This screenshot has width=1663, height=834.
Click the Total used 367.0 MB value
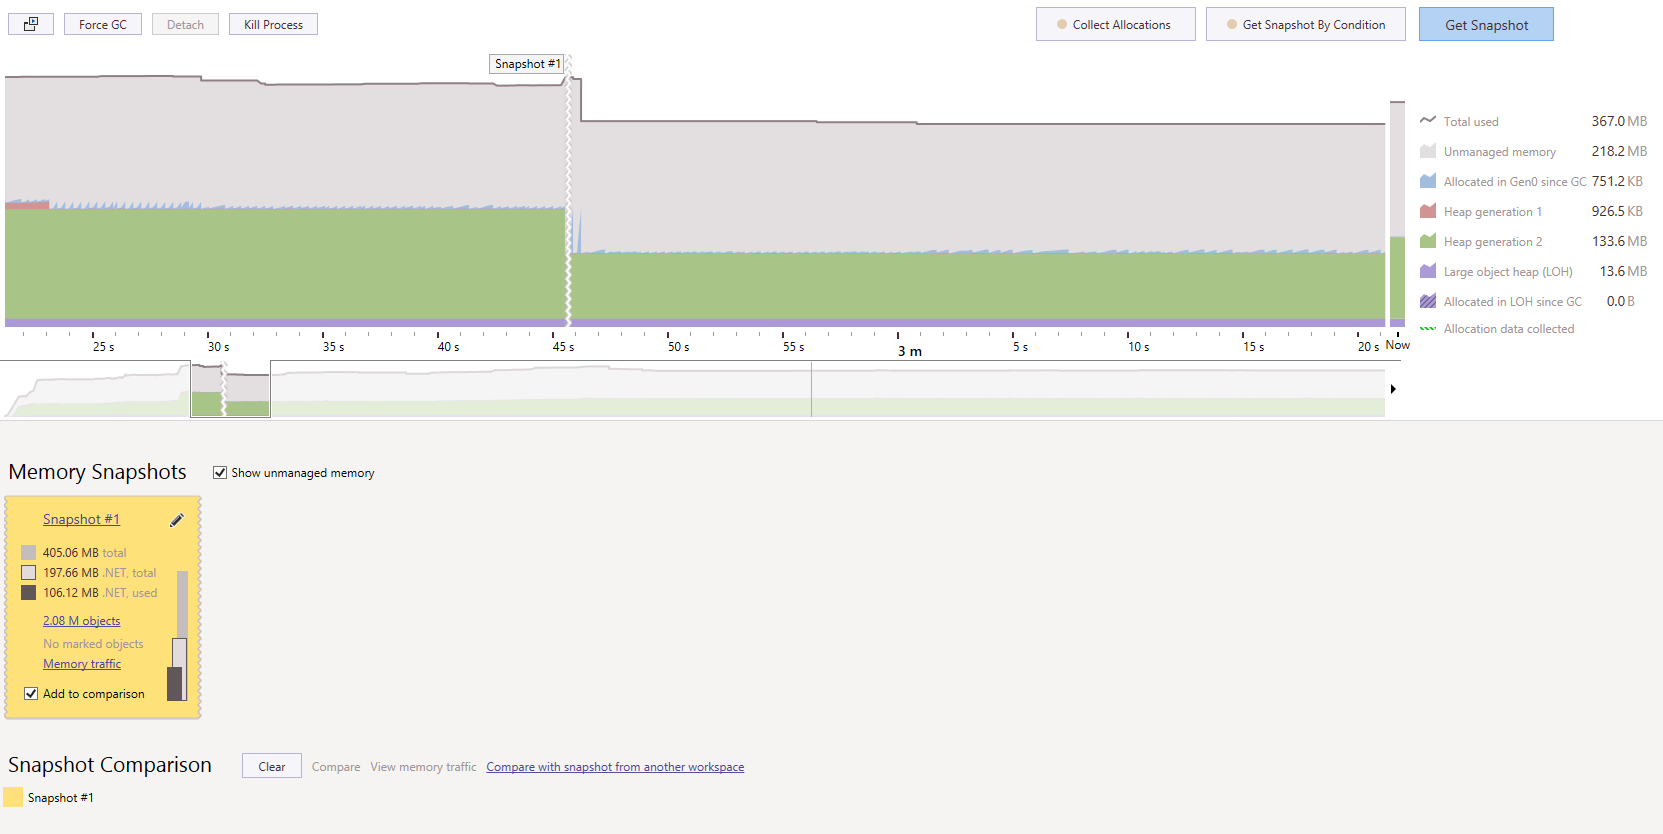[x=1619, y=121]
